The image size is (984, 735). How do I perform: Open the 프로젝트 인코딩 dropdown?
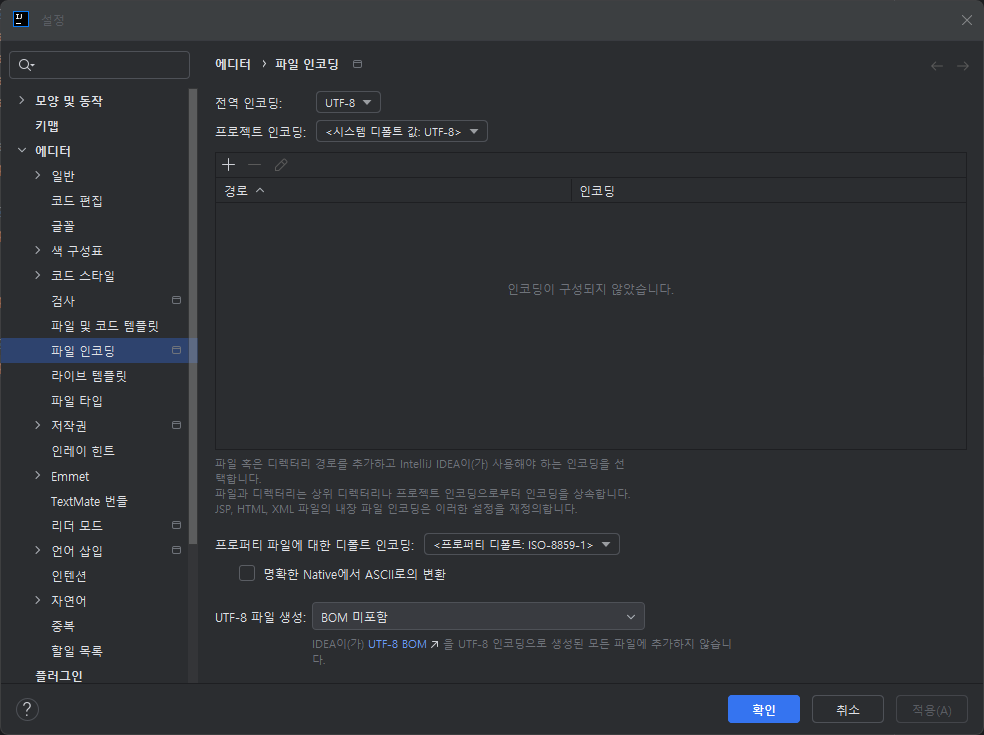402,131
